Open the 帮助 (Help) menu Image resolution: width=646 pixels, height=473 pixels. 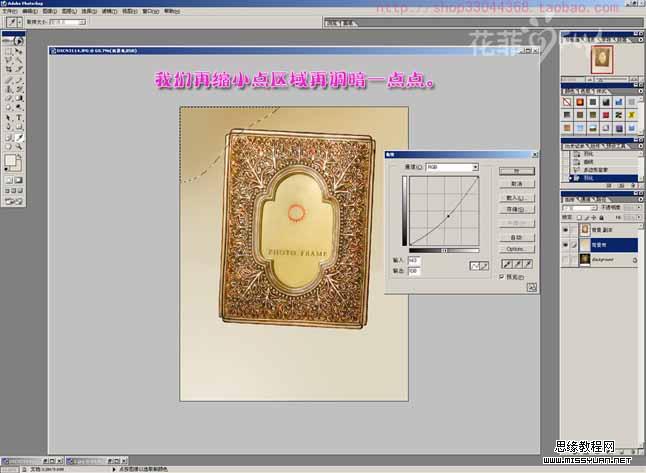click(x=171, y=11)
